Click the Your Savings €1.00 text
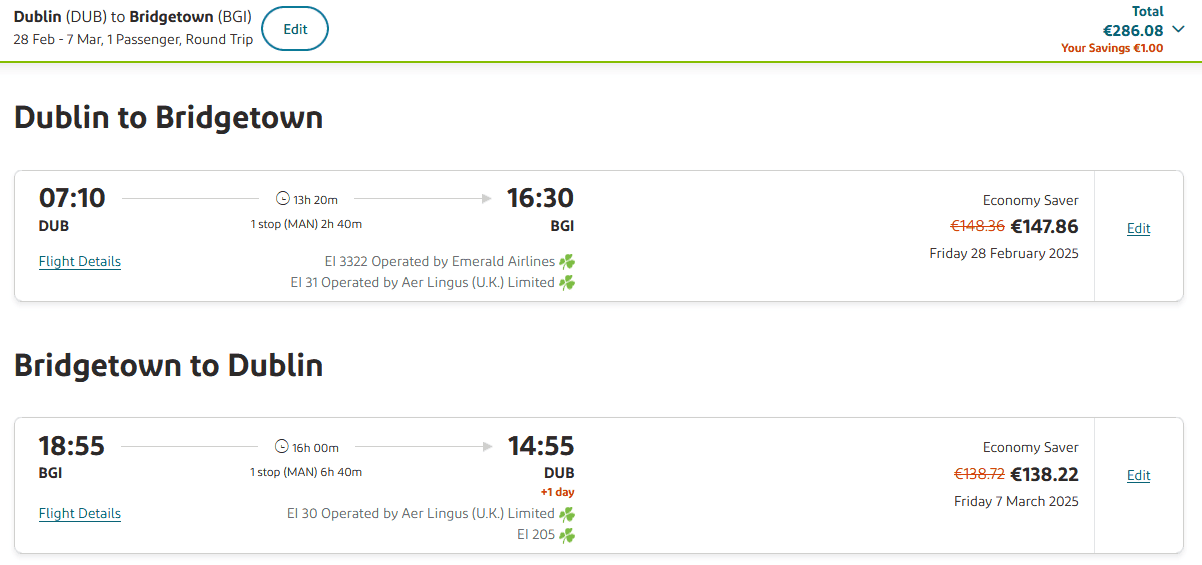 (1112, 48)
